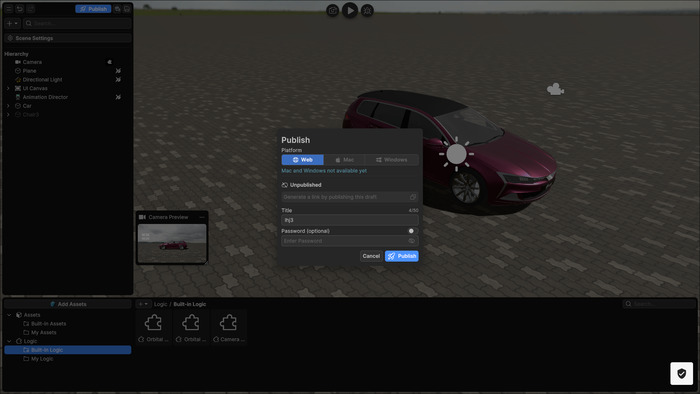700x394 pixels.
Task: Click the Add Assets button
Action: coord(68,304)
